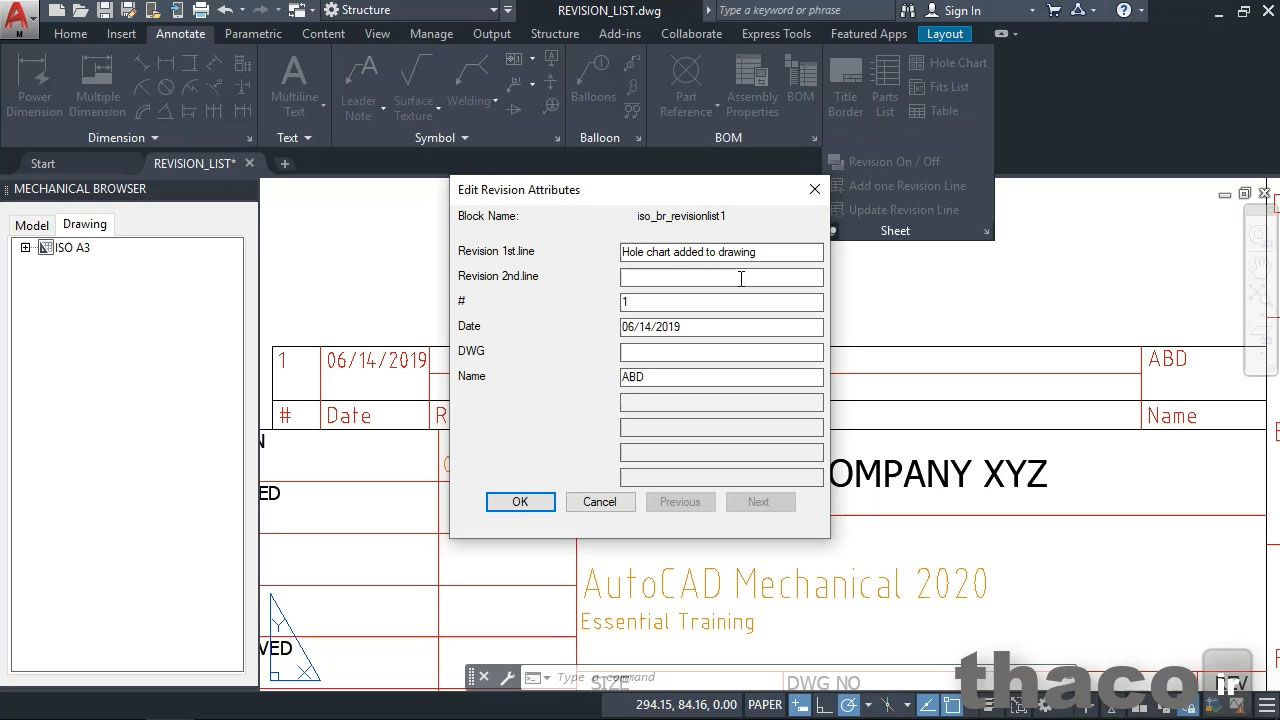
Task: Toggle polar tracking in status bar
Action: (x=849, y=705)
